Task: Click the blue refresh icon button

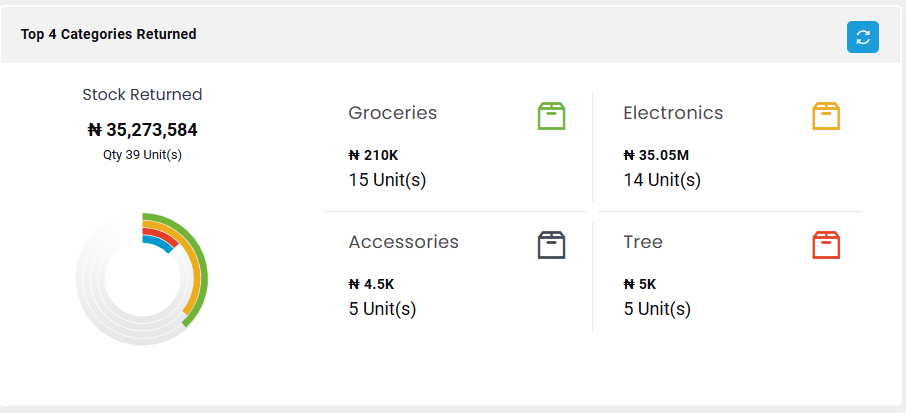Action: pos(863,37)
